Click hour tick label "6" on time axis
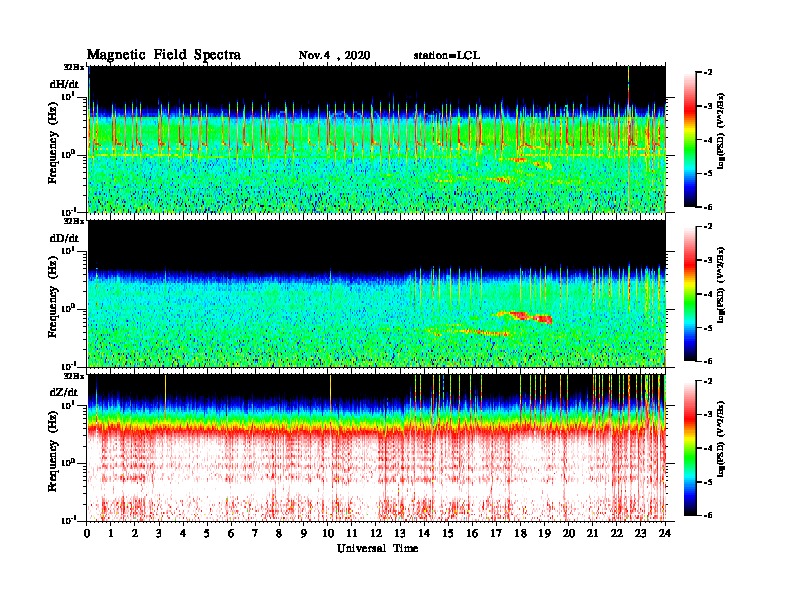 pyautogui.click(x=231, y=533)
